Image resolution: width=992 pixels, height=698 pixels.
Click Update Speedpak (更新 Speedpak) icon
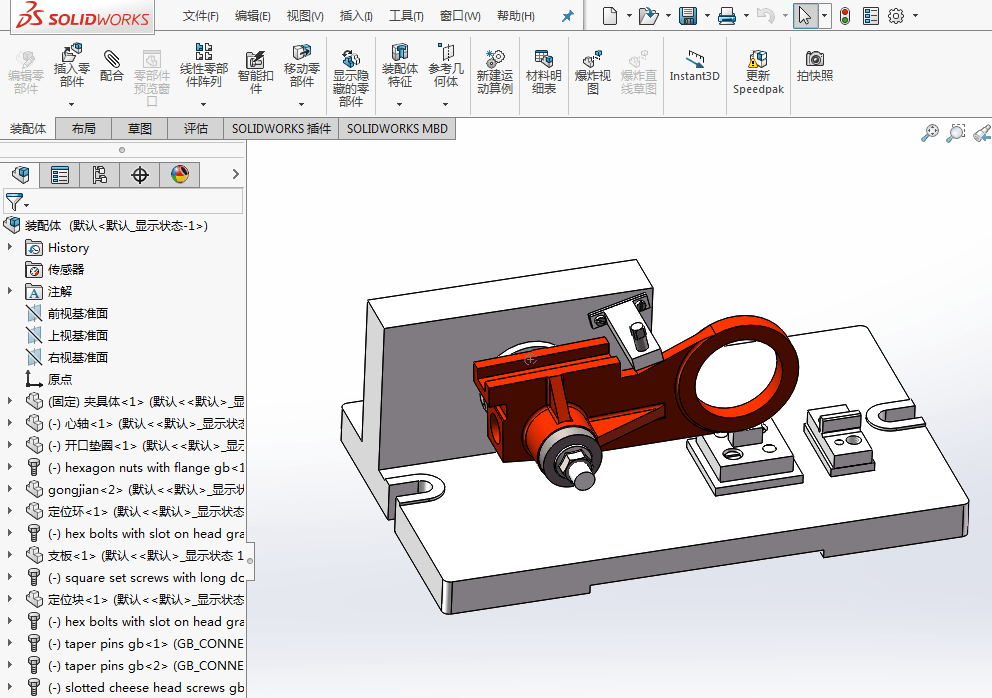pyautogui.click(x=758, y=72)
